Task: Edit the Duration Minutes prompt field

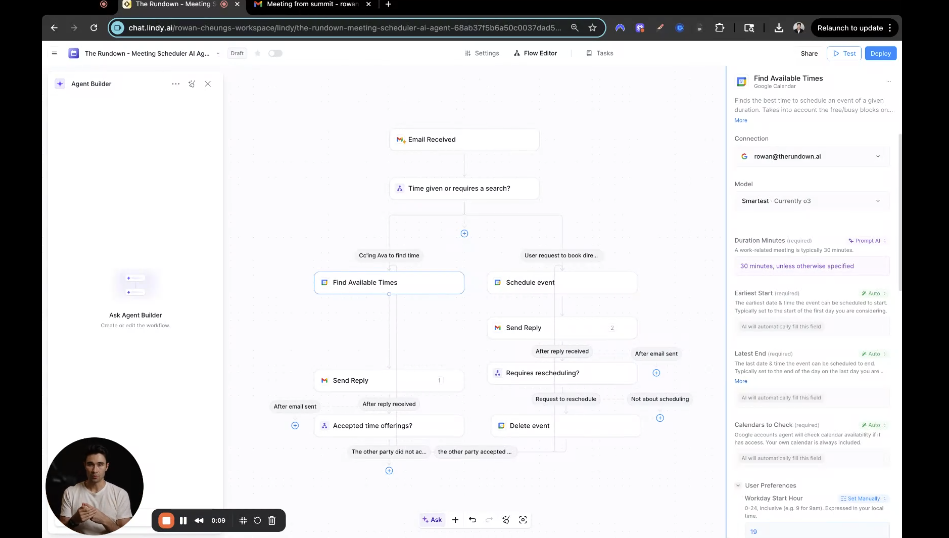Action: [x=811, y=266]
